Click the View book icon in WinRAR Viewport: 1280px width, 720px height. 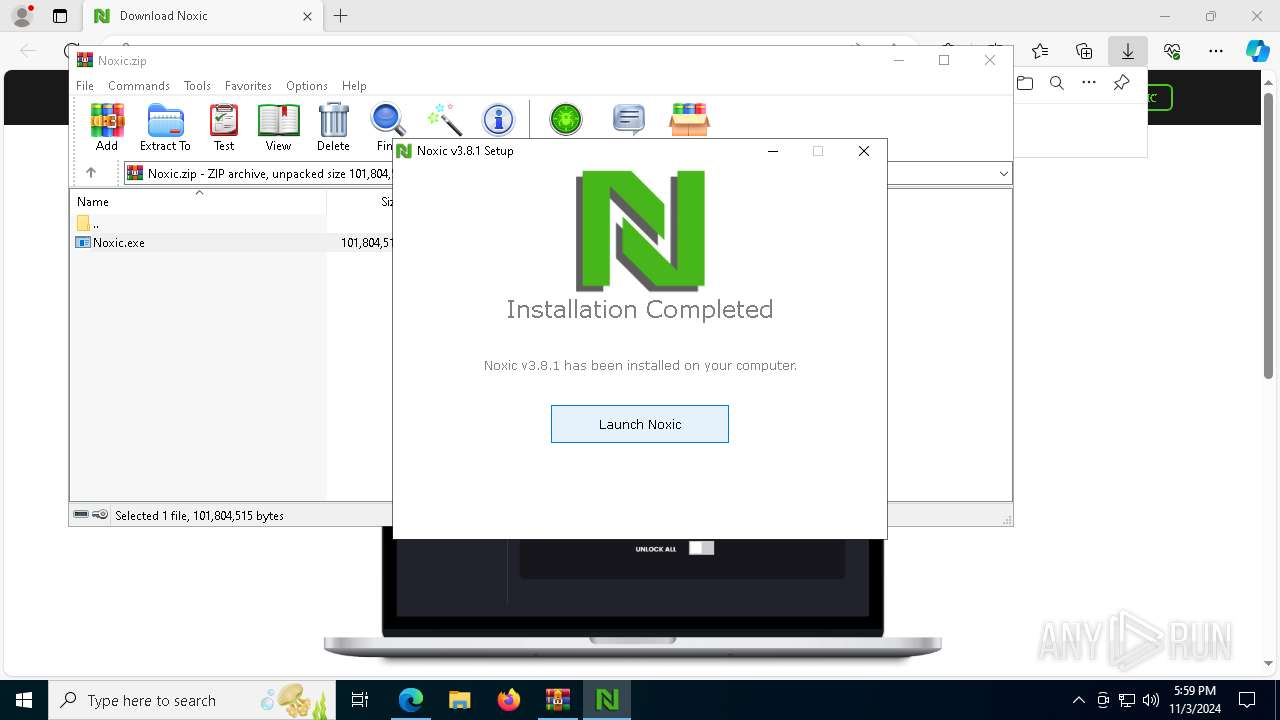point(278,127)
